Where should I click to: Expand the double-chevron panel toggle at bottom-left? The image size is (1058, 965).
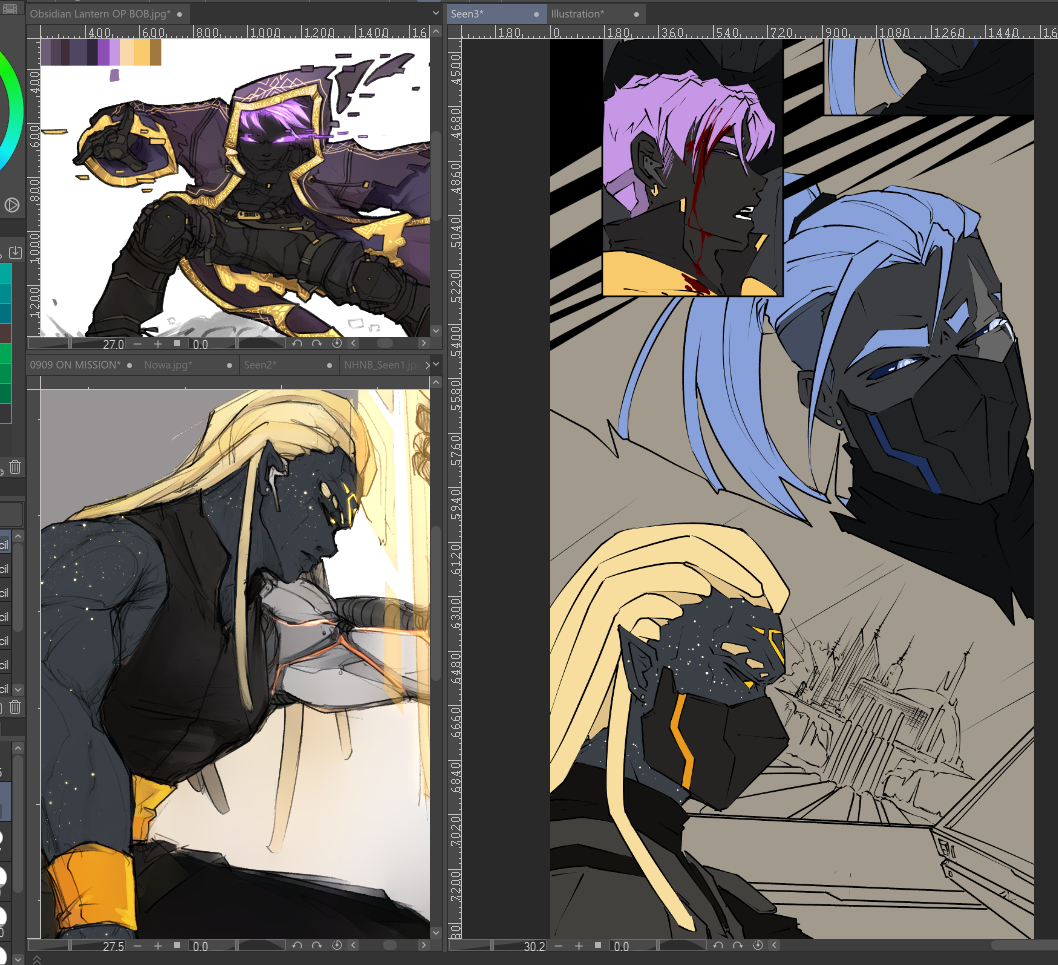pyautogui.click(x=36, y=960)
